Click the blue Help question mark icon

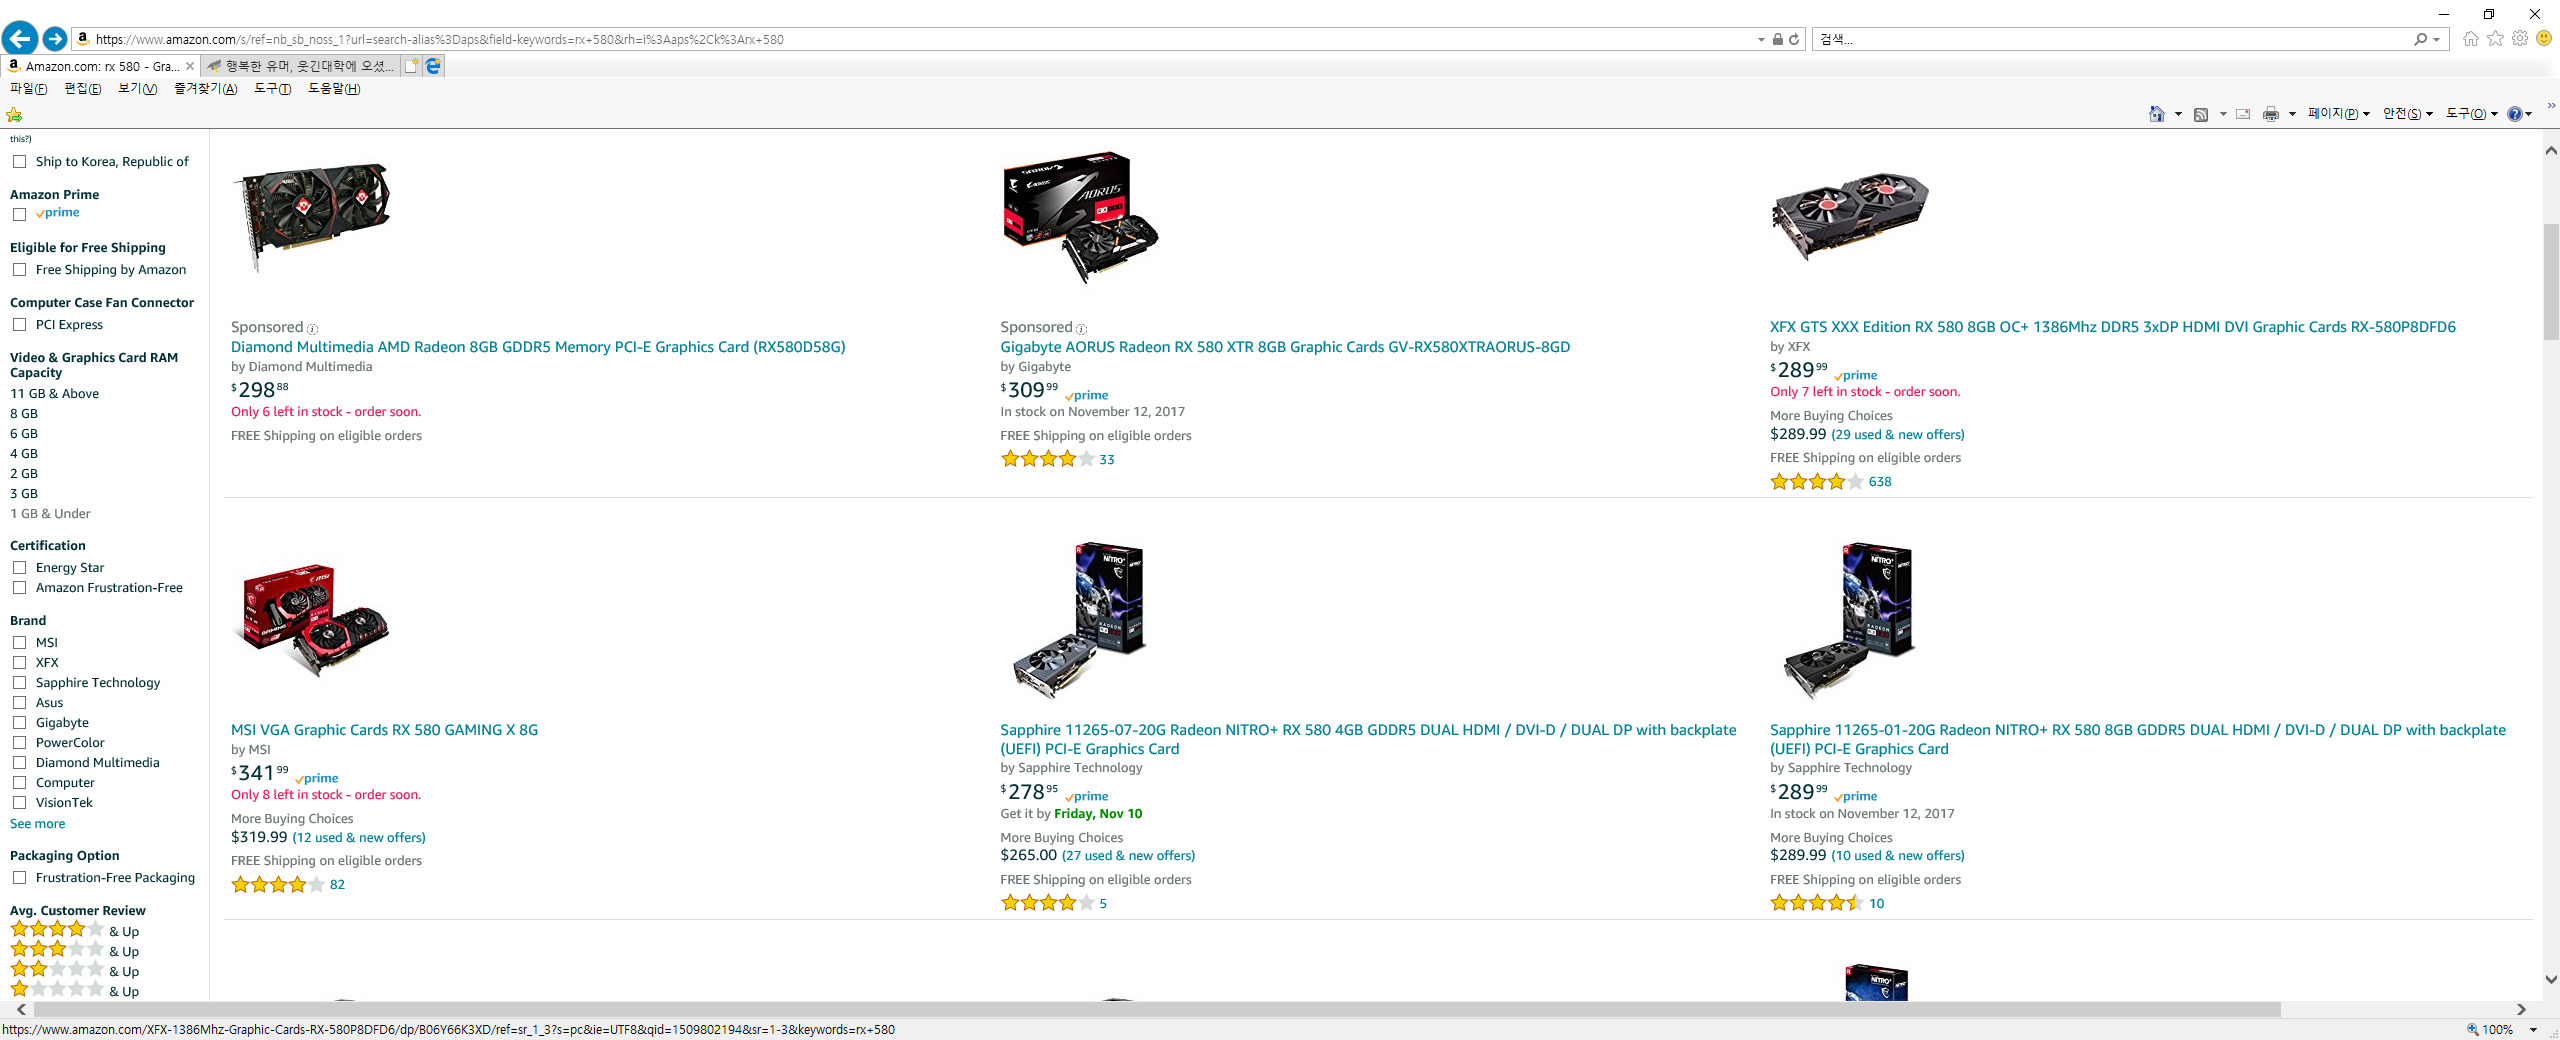pos(2514,114)
